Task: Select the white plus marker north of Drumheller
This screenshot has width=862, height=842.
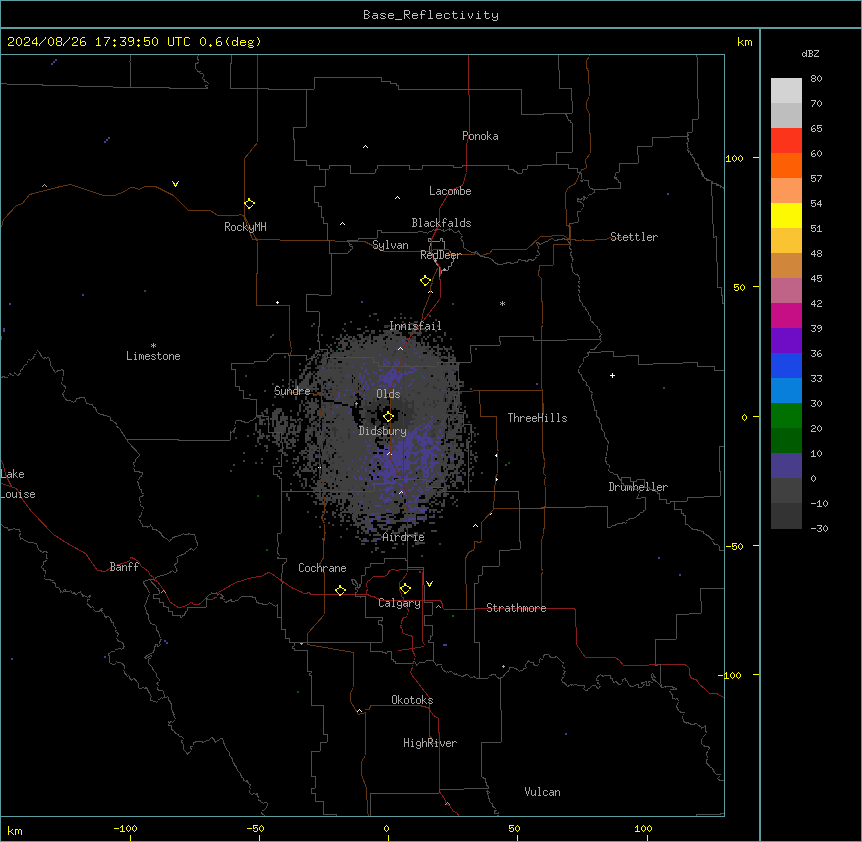Action: tap(612, 375)
